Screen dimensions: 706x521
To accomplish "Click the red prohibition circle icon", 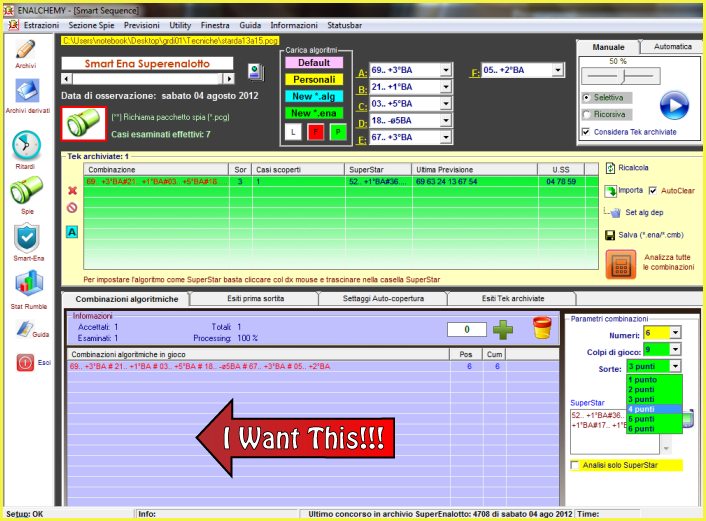I will pyautogui.click(x=72, y=208).
